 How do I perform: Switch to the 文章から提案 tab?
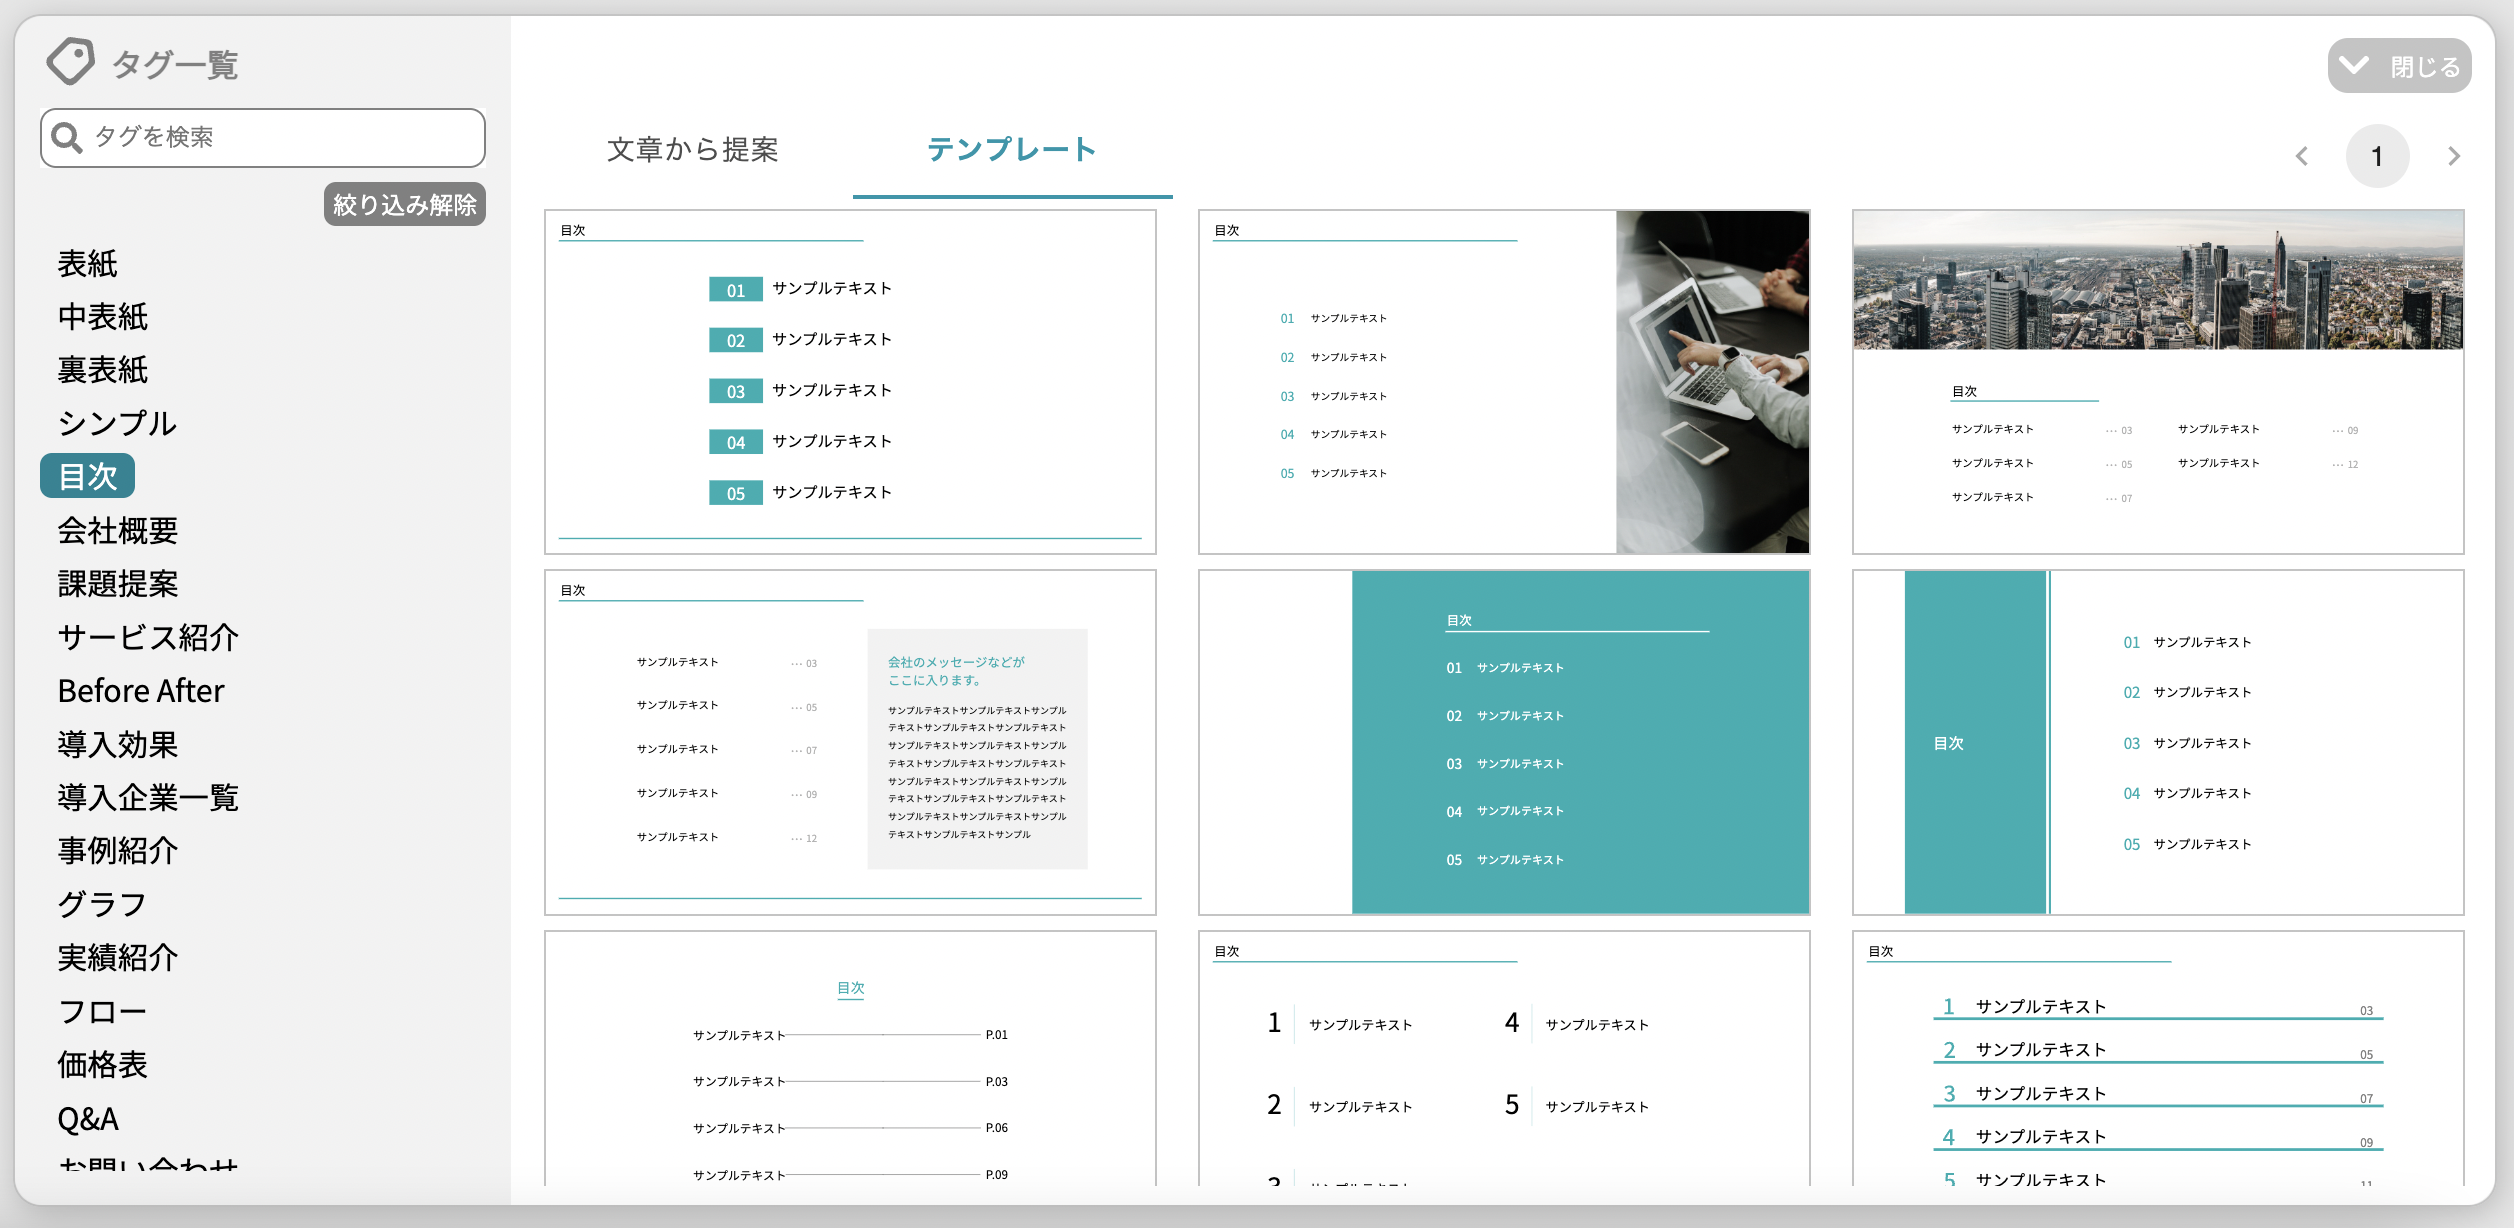coord(692,150)
